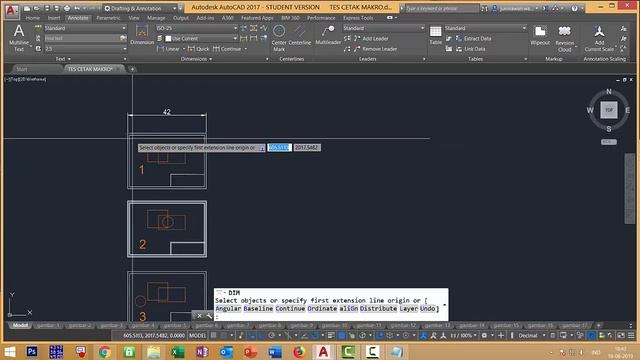
Task: Open Photoshop from the taskbar
Action: 32,351
